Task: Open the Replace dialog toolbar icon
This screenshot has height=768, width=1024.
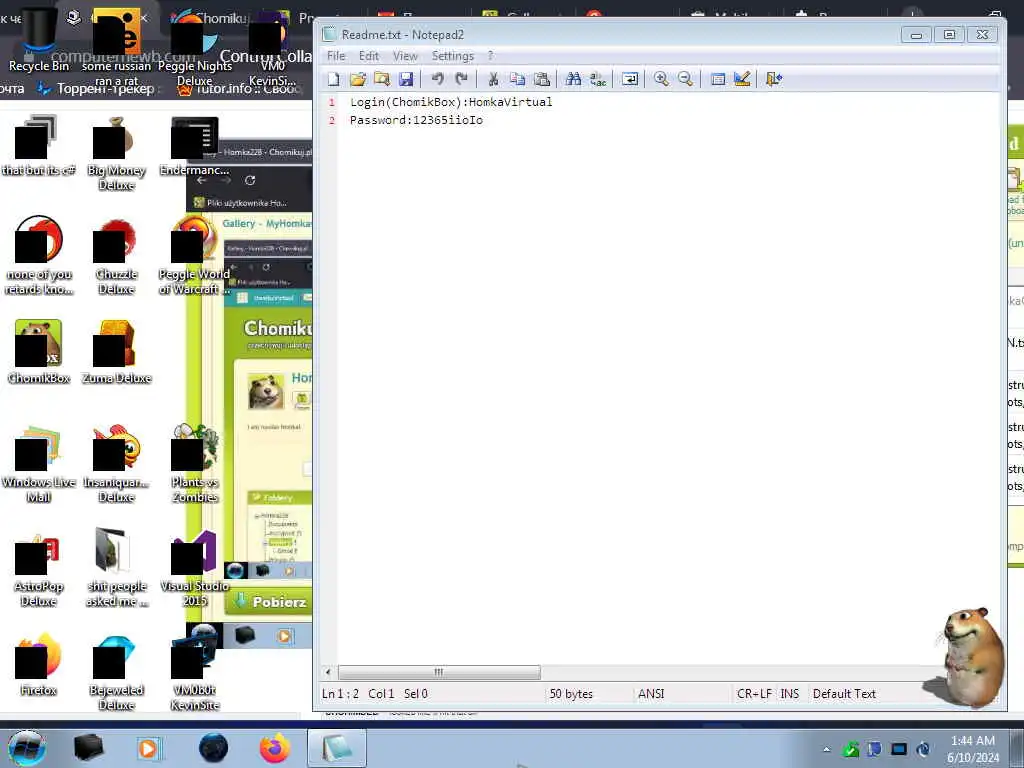Action: [598, 80]
